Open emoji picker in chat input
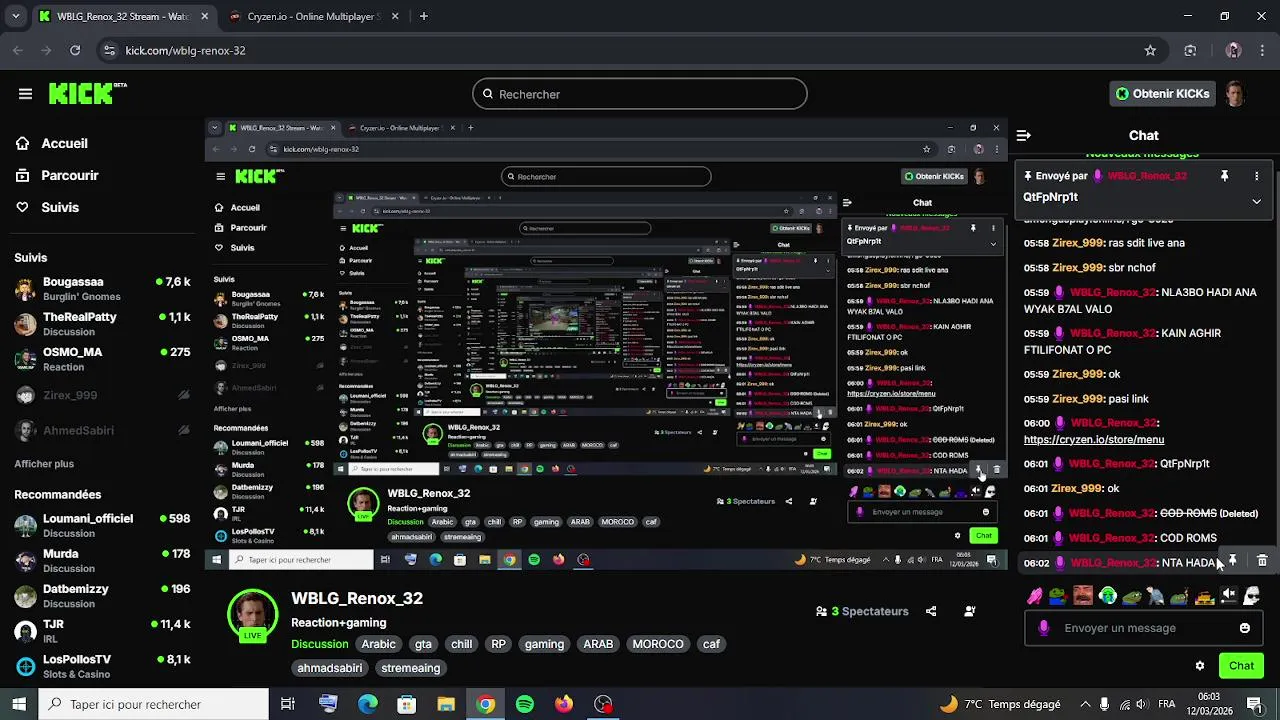This screenshot has height=720, width=1280. pyautogui.click(x=1245, y=628)
